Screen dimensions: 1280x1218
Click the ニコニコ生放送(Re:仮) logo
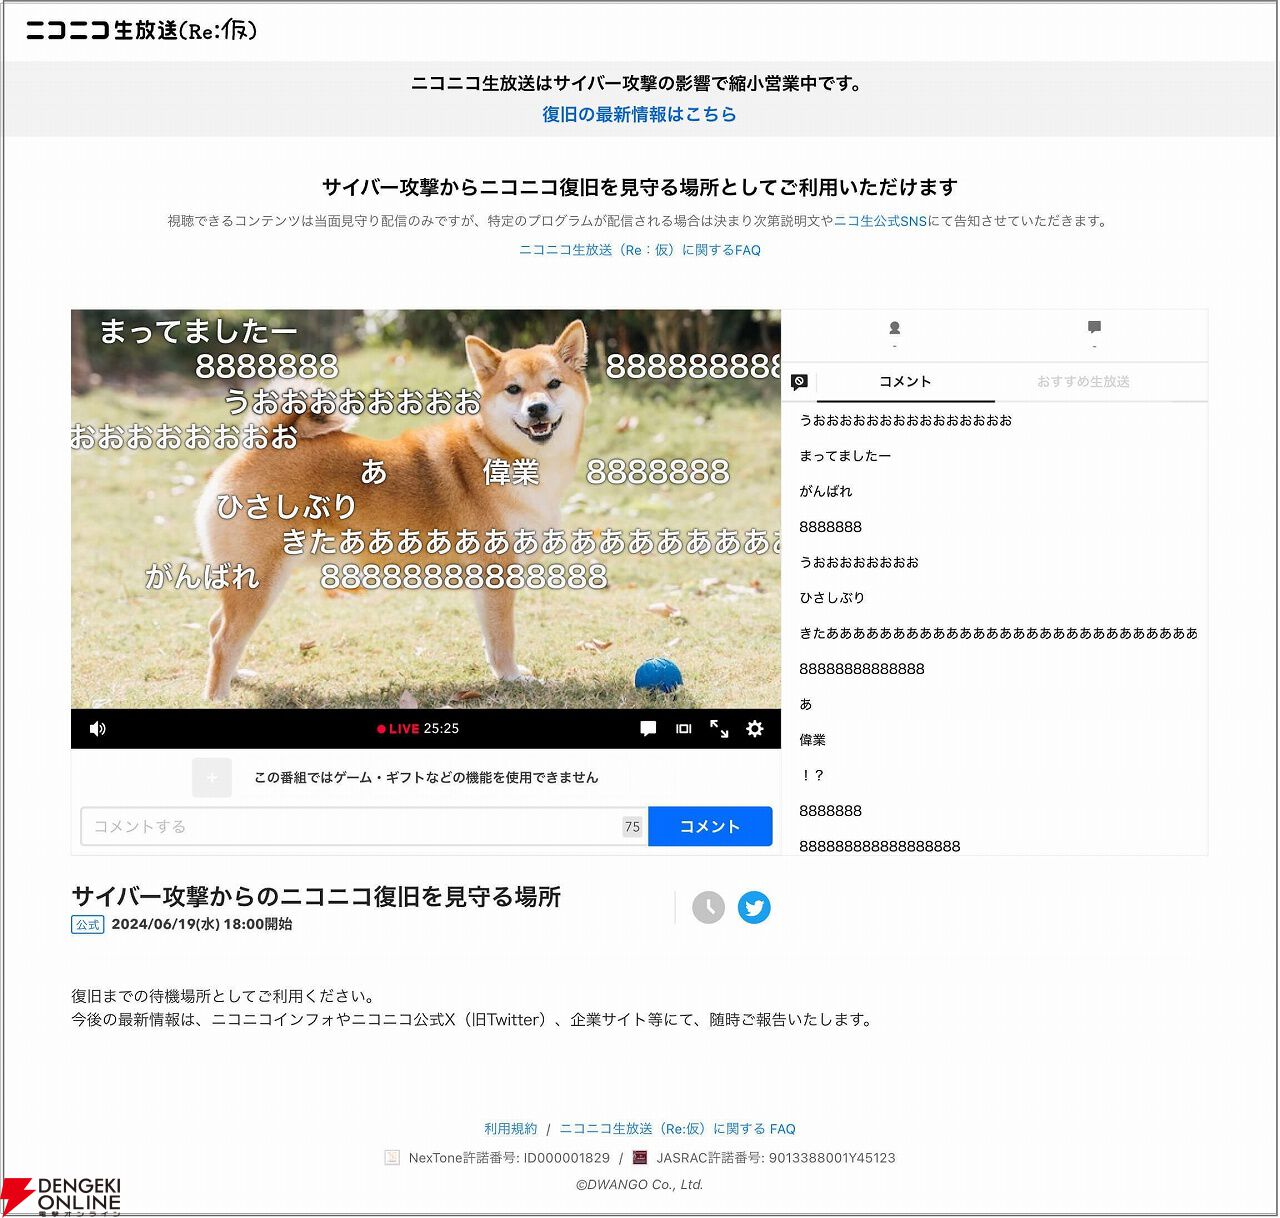pyautogui.click(x=141, y=30)
